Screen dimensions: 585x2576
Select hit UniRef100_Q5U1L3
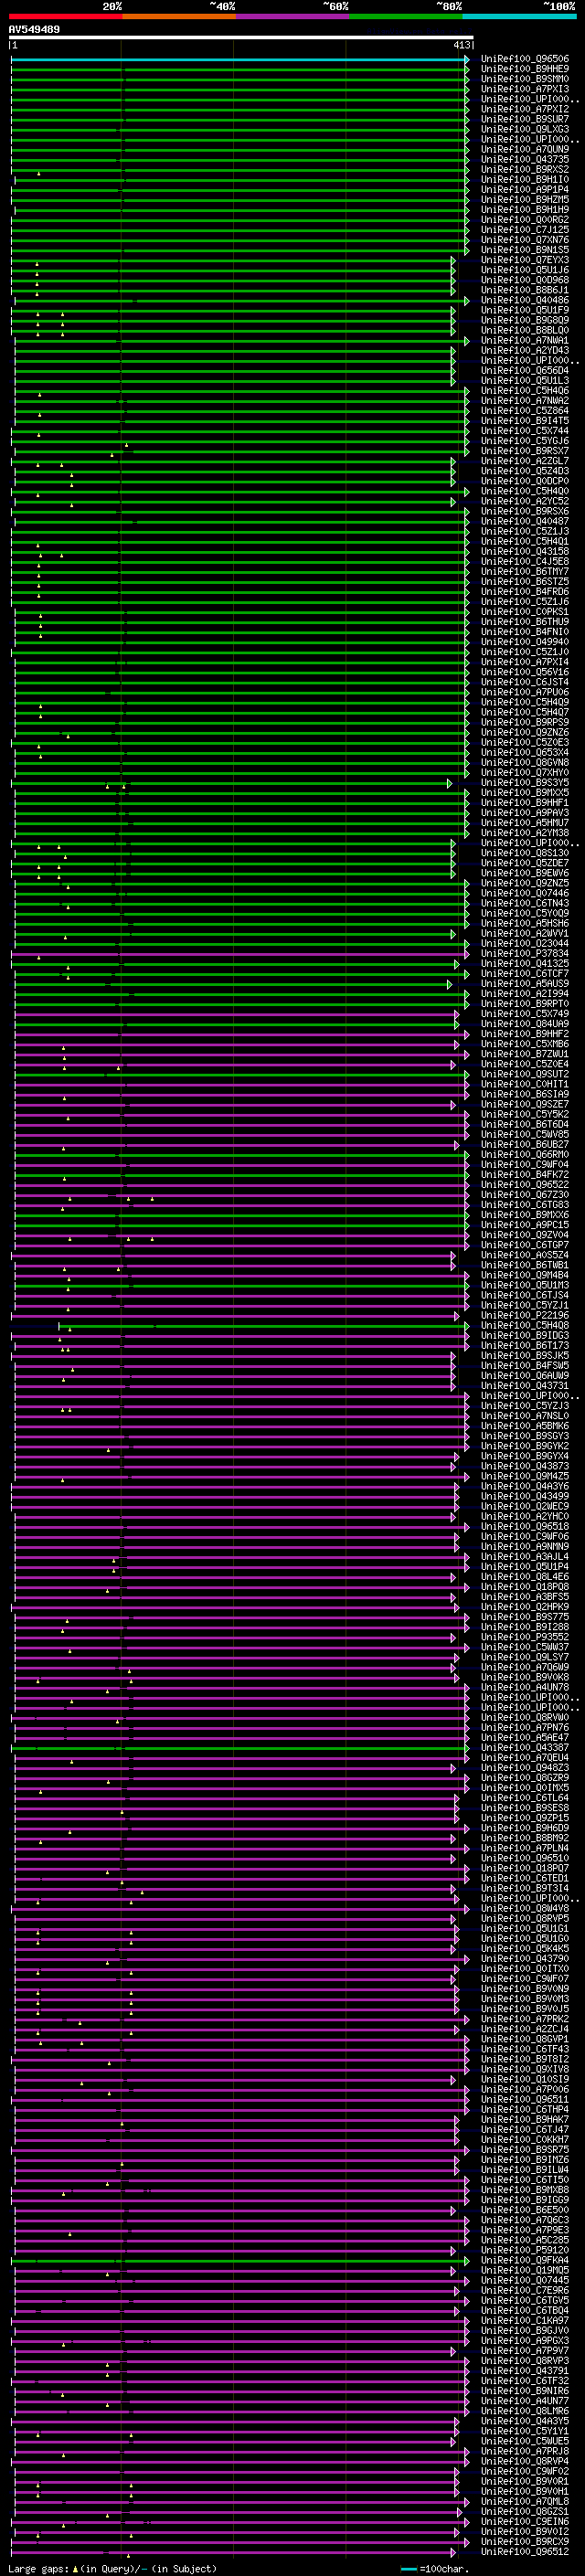[525, 381]
